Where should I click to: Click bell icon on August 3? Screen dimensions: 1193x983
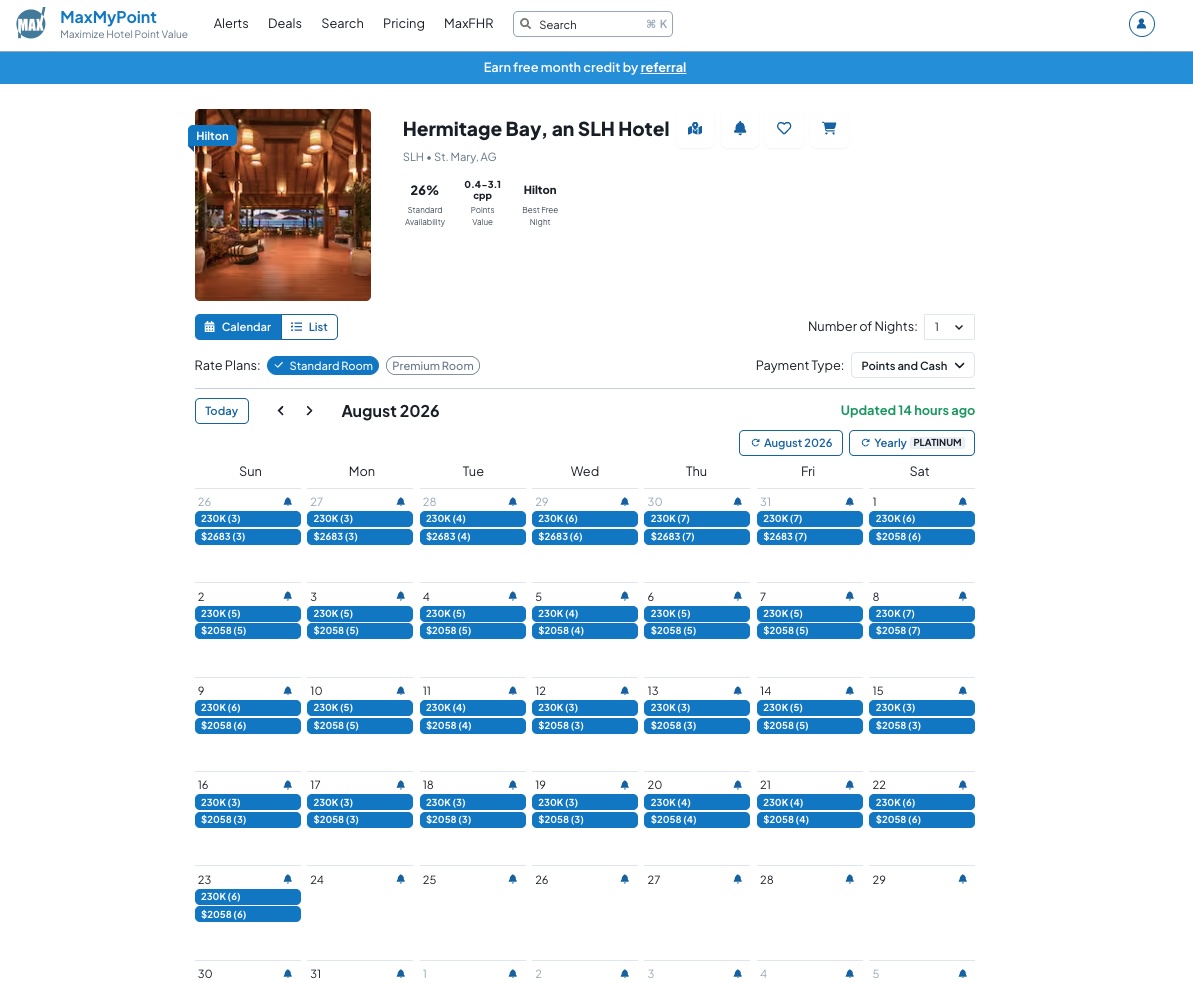tap(400, 596)
